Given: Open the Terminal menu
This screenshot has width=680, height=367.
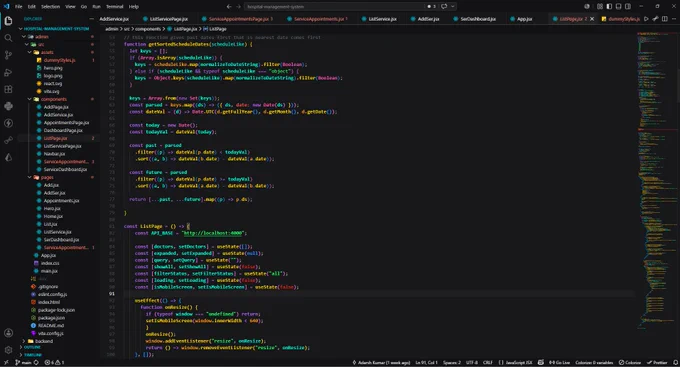Looking at the screenshot, I should pyautogui.click(x=114, y=7).
